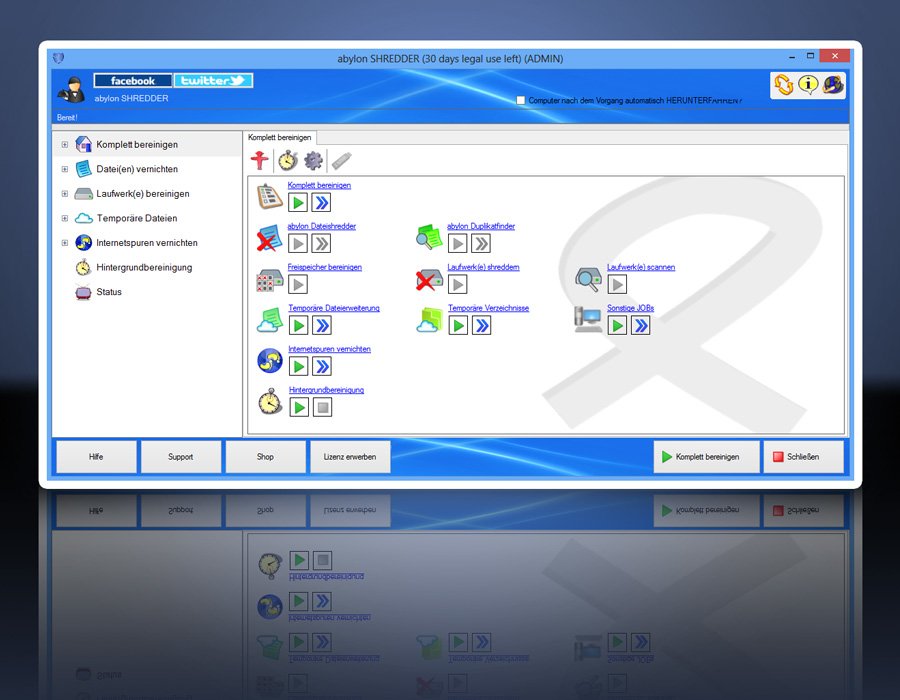Click the Schließen button
Screen dimensions: 900x700
804,457
